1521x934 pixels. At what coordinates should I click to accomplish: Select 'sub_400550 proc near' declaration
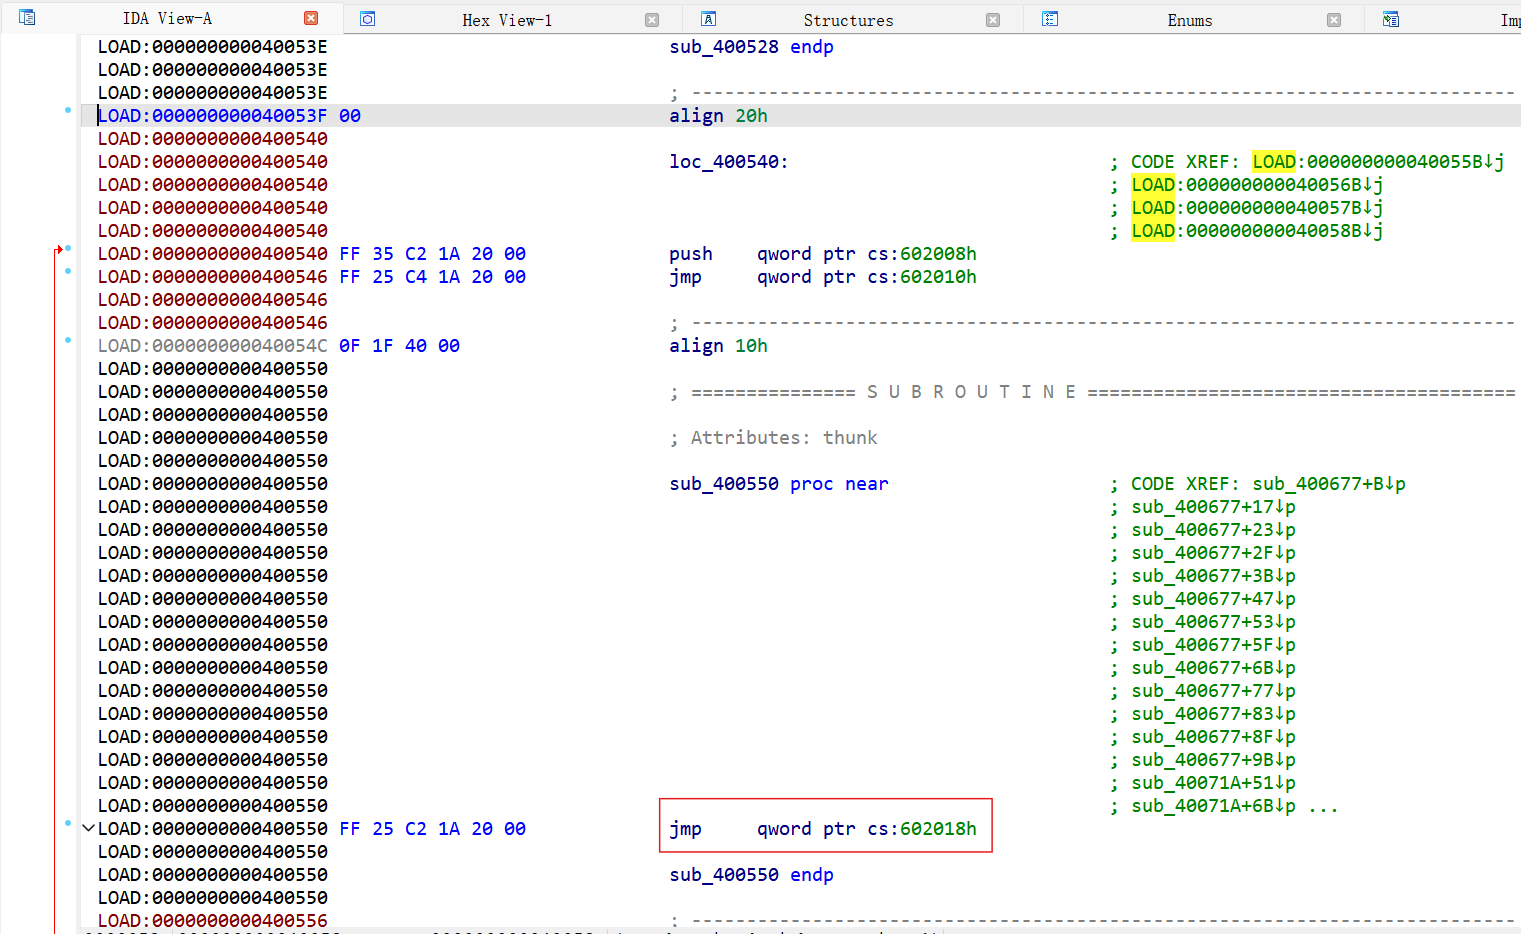(779, 484)
